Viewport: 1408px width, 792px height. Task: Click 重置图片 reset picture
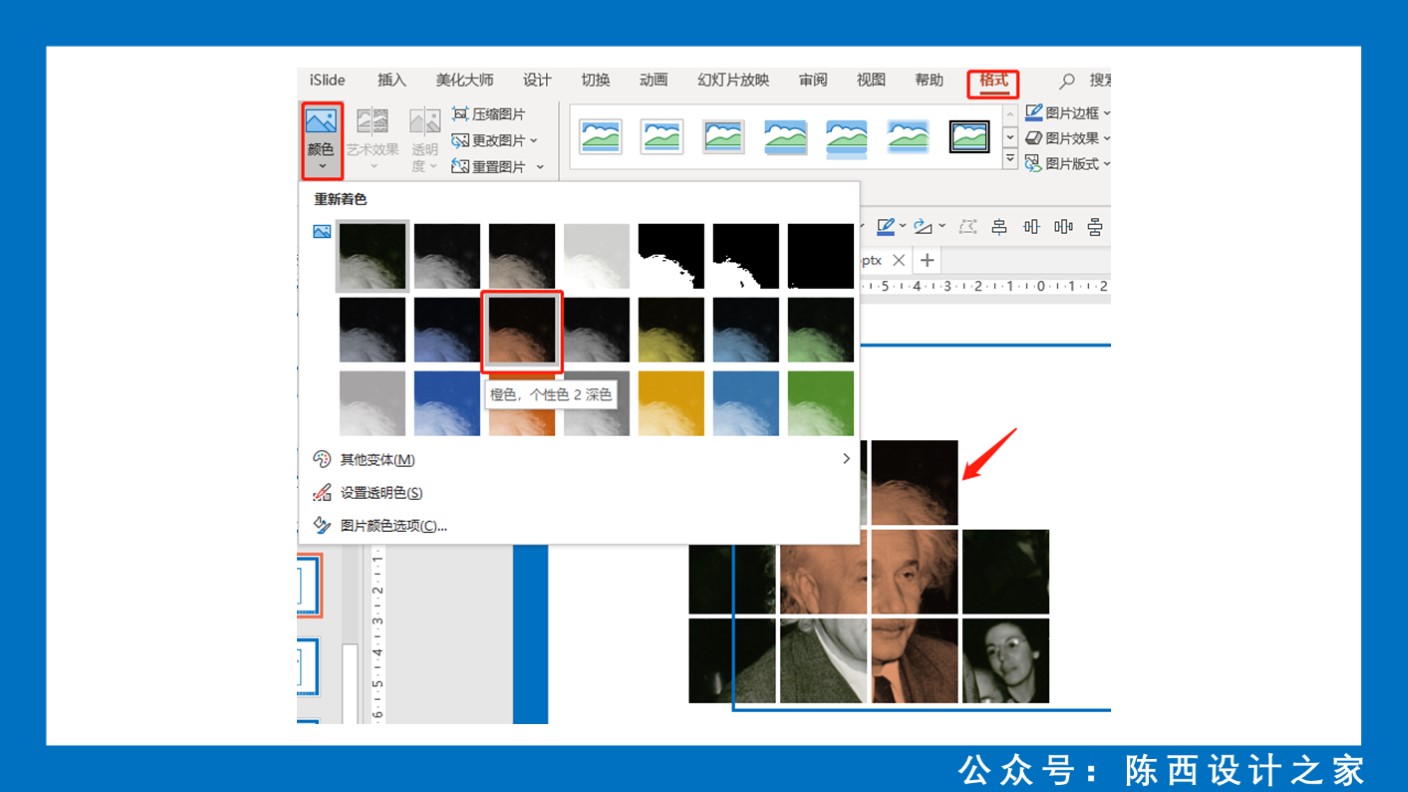coord(489,166)
